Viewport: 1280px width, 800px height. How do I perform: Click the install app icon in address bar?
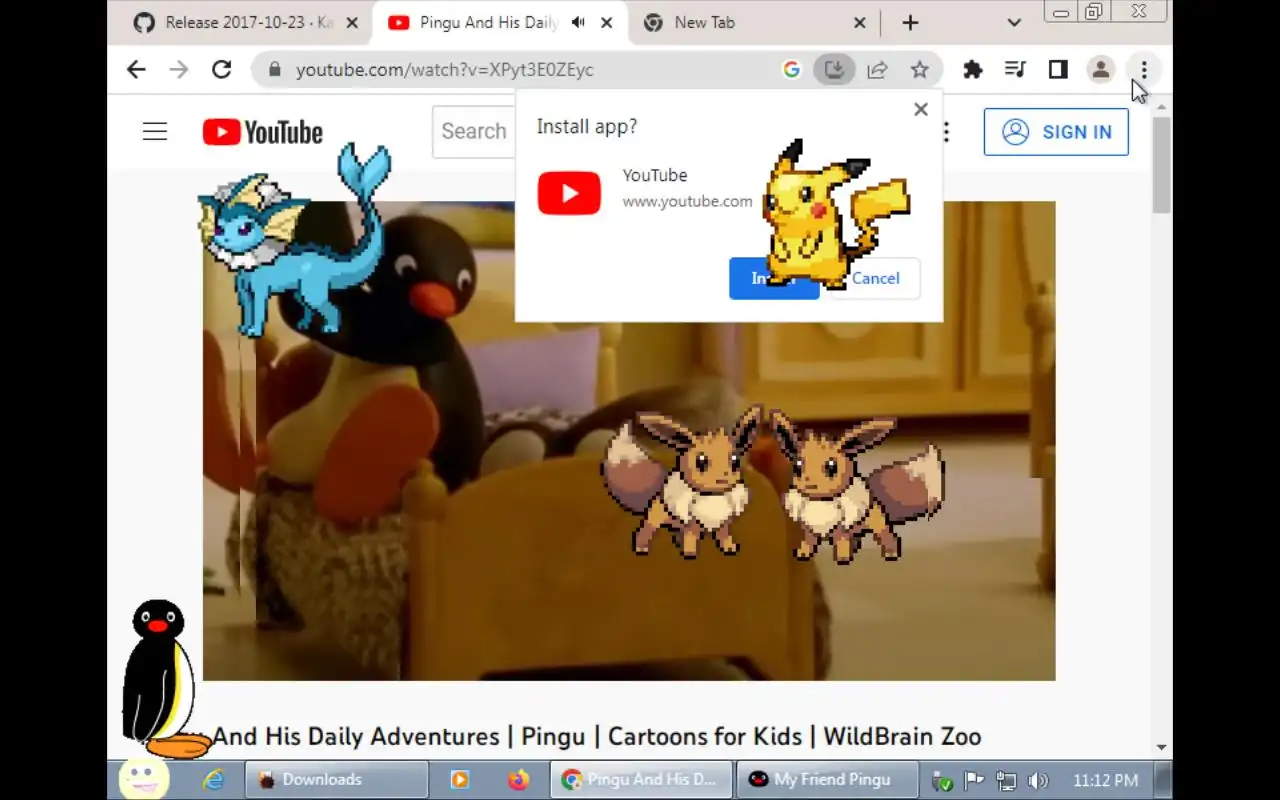click(x=834, y=69)
